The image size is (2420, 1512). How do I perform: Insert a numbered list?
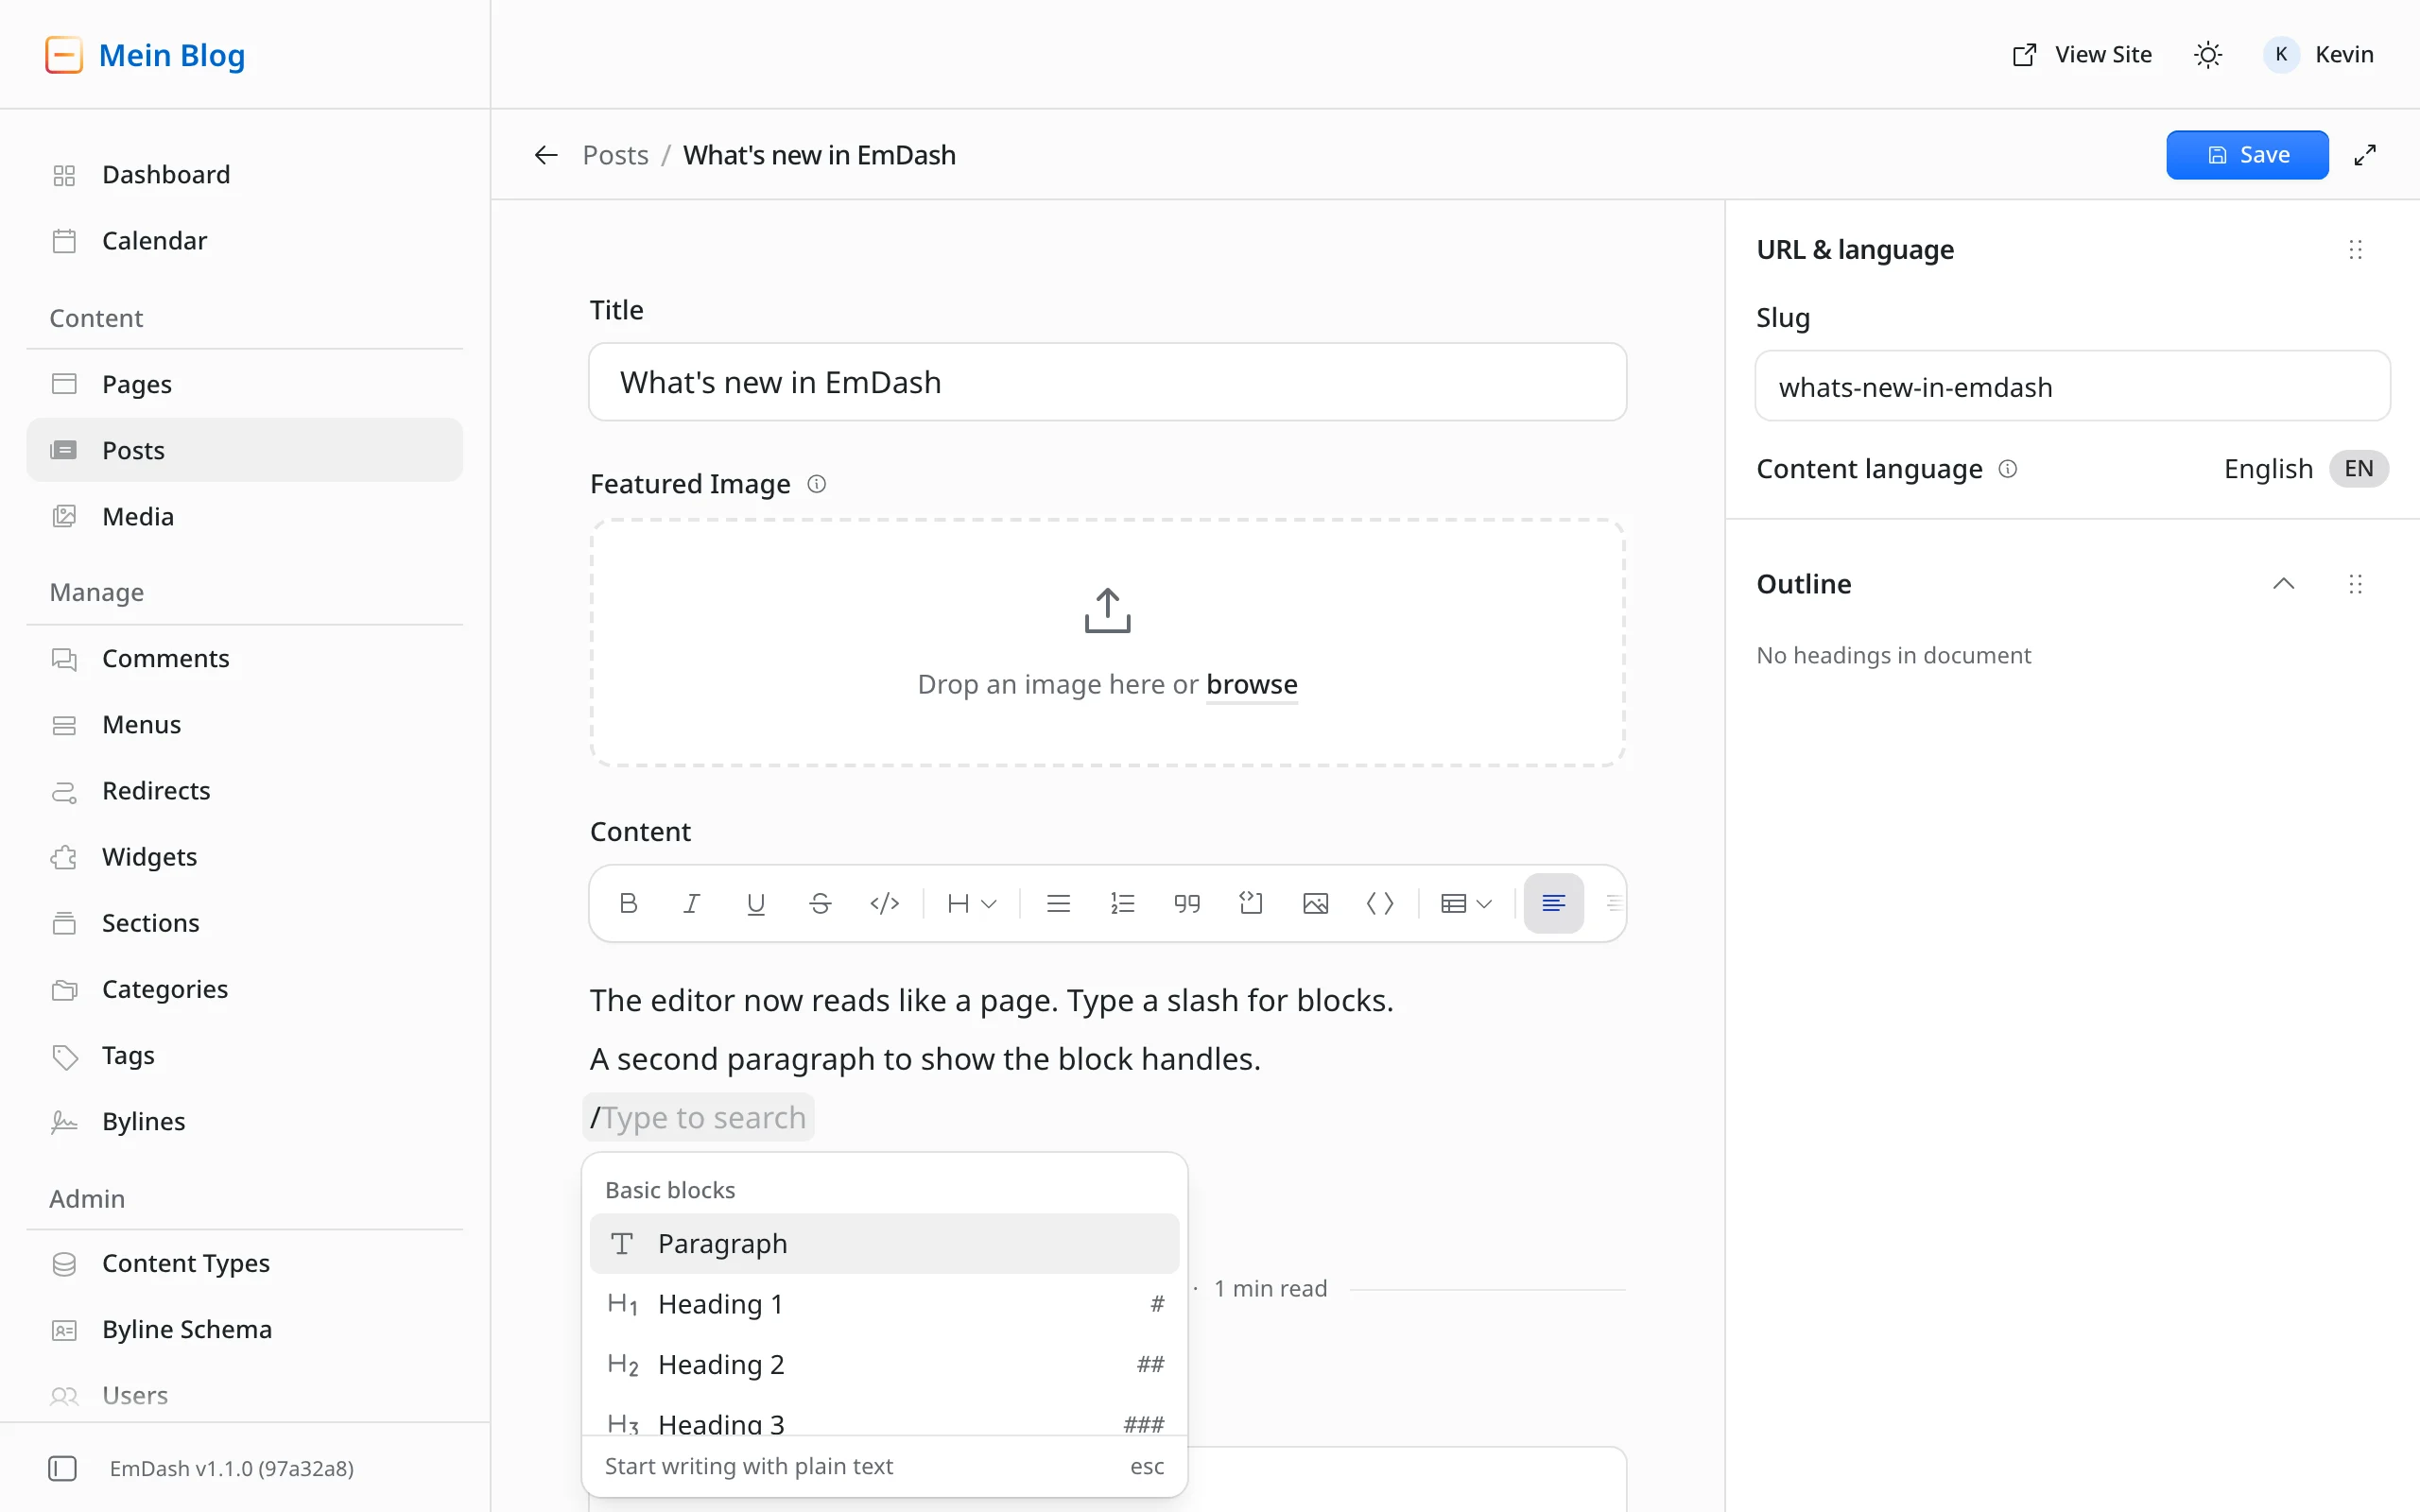pyautogui.click(x=1122, y=903)
